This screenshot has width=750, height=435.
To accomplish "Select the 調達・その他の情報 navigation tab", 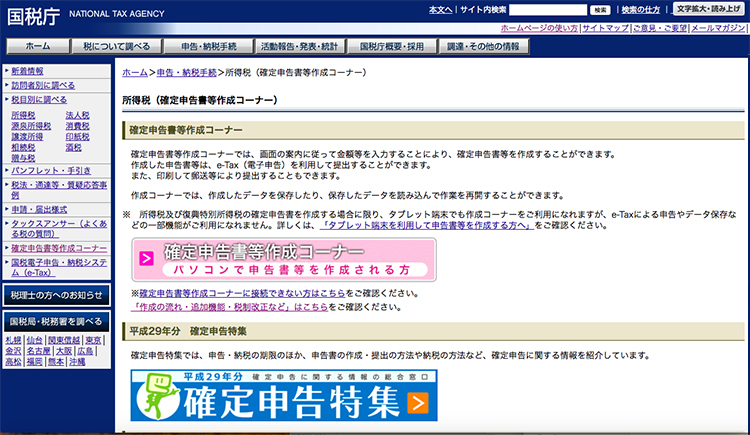I will click(x=484, y=46).
